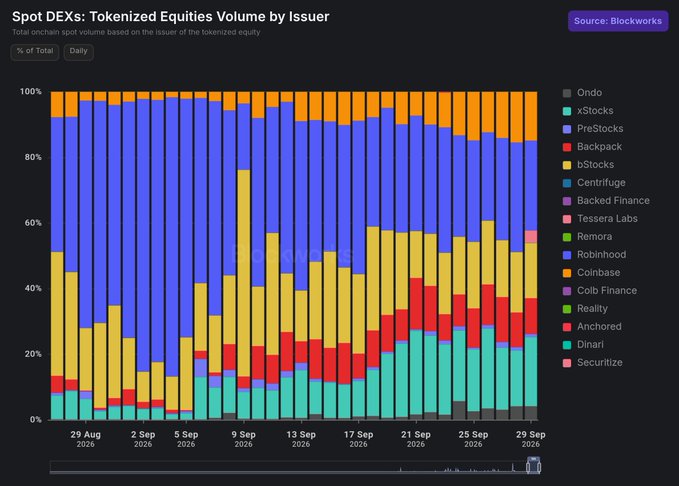Click the '60%' y-axis label

coord(33,223)
